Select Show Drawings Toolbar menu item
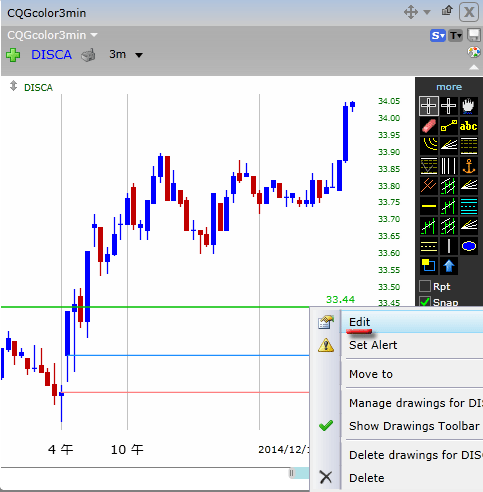483x492 pixels. point(412,426)
